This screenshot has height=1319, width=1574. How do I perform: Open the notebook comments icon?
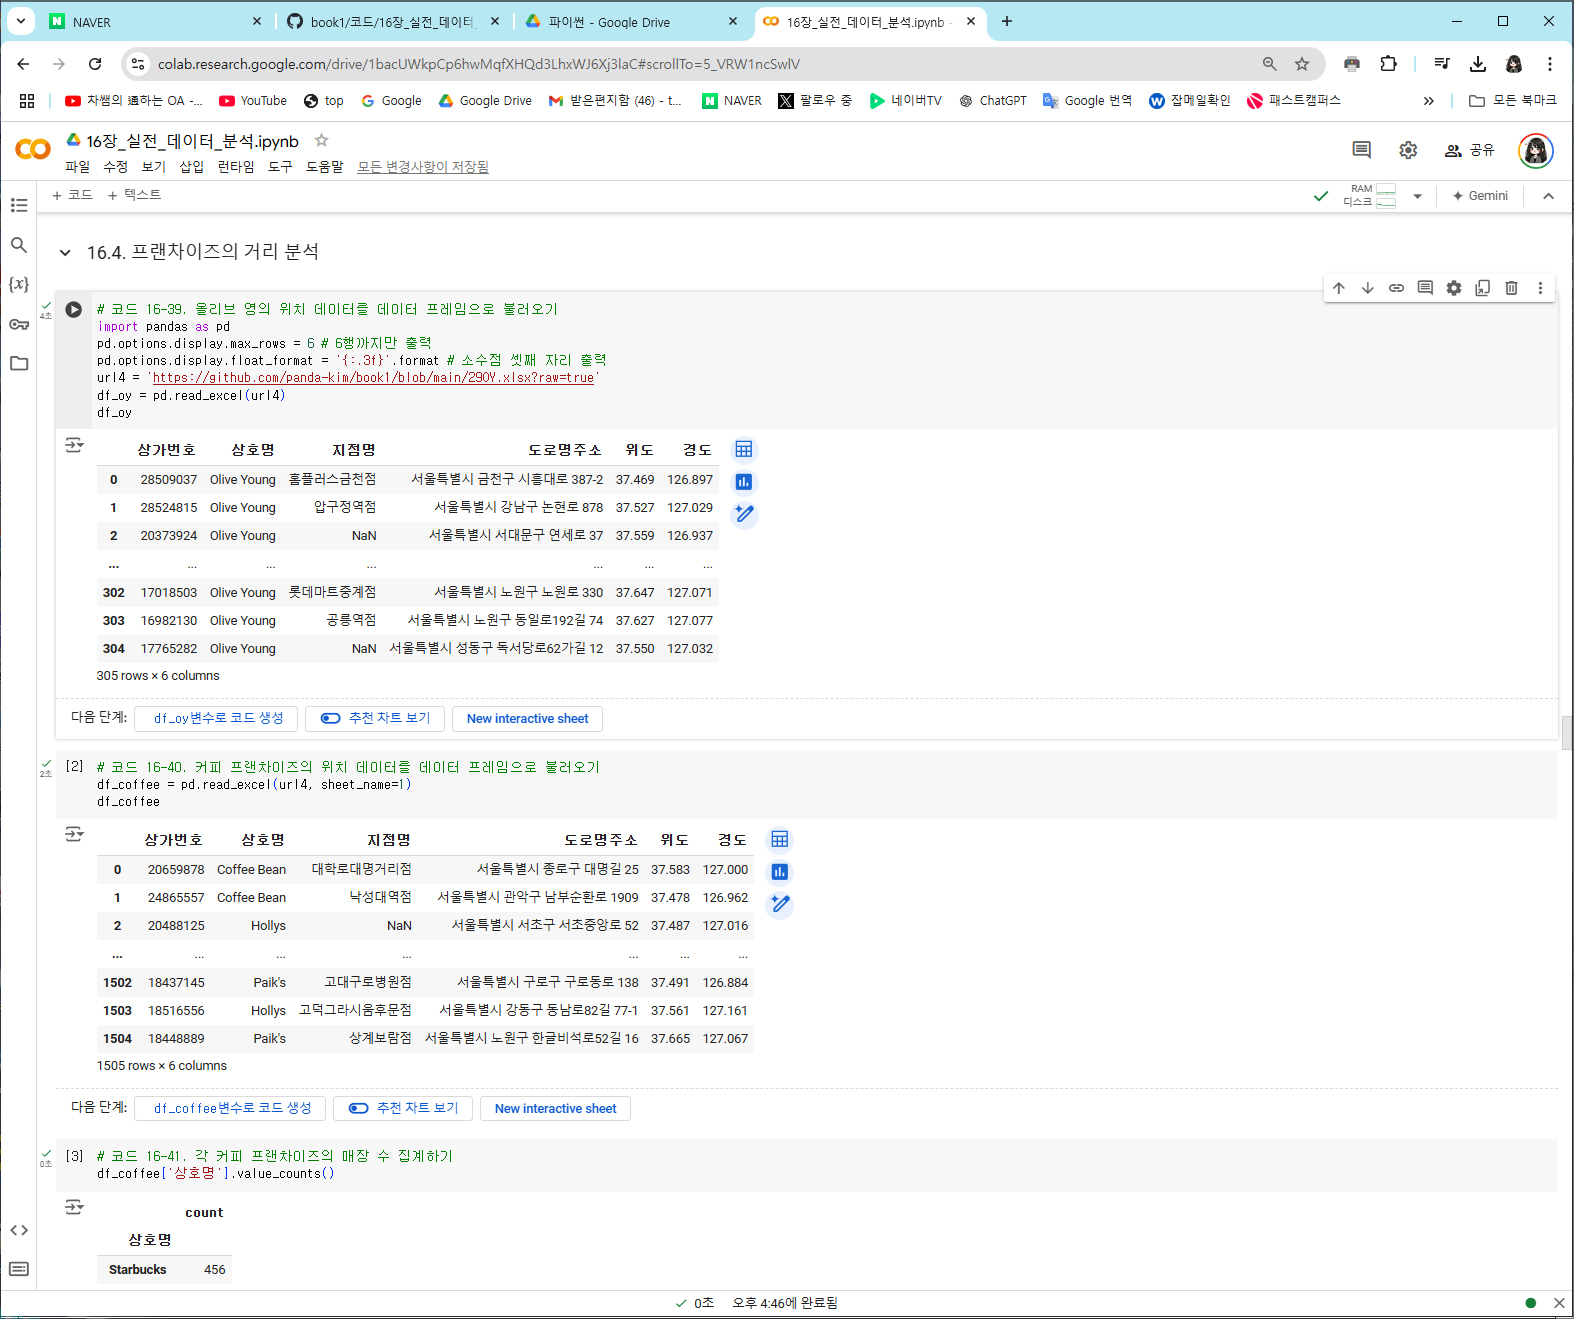click(x=1361, y=150)
